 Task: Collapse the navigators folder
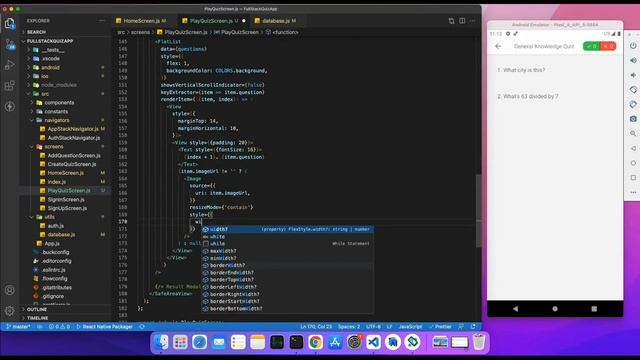[66, 120]
